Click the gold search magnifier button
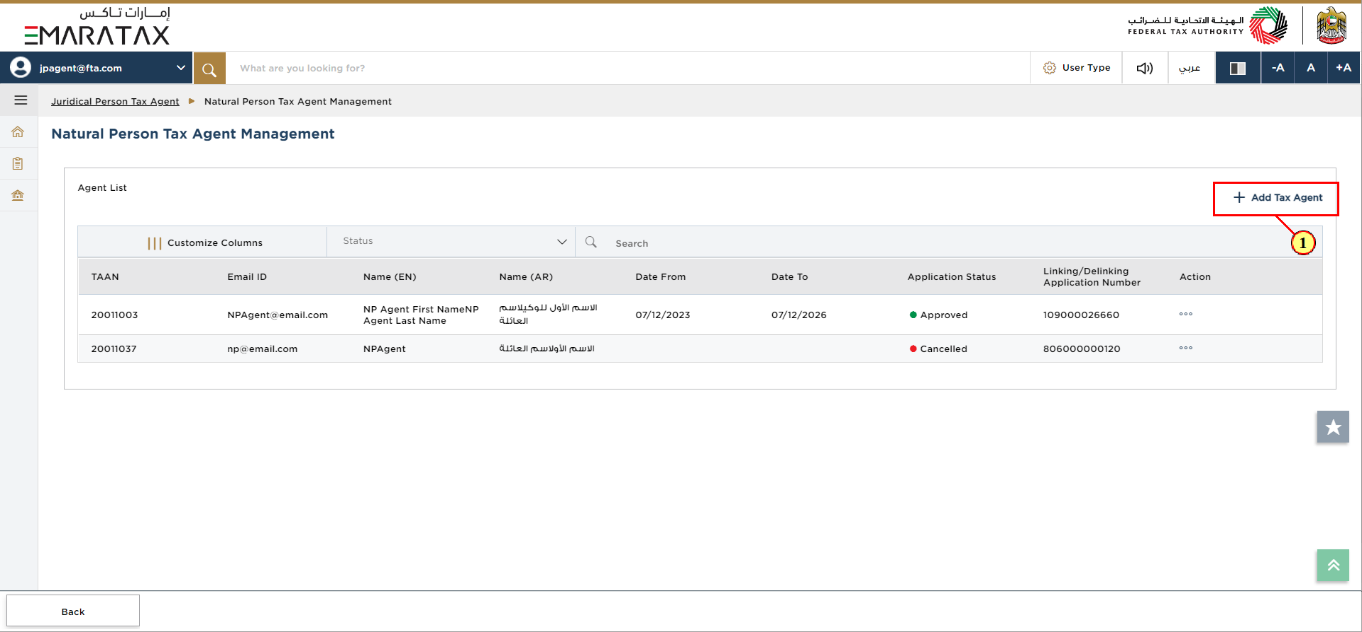 [x=209, y=68]
